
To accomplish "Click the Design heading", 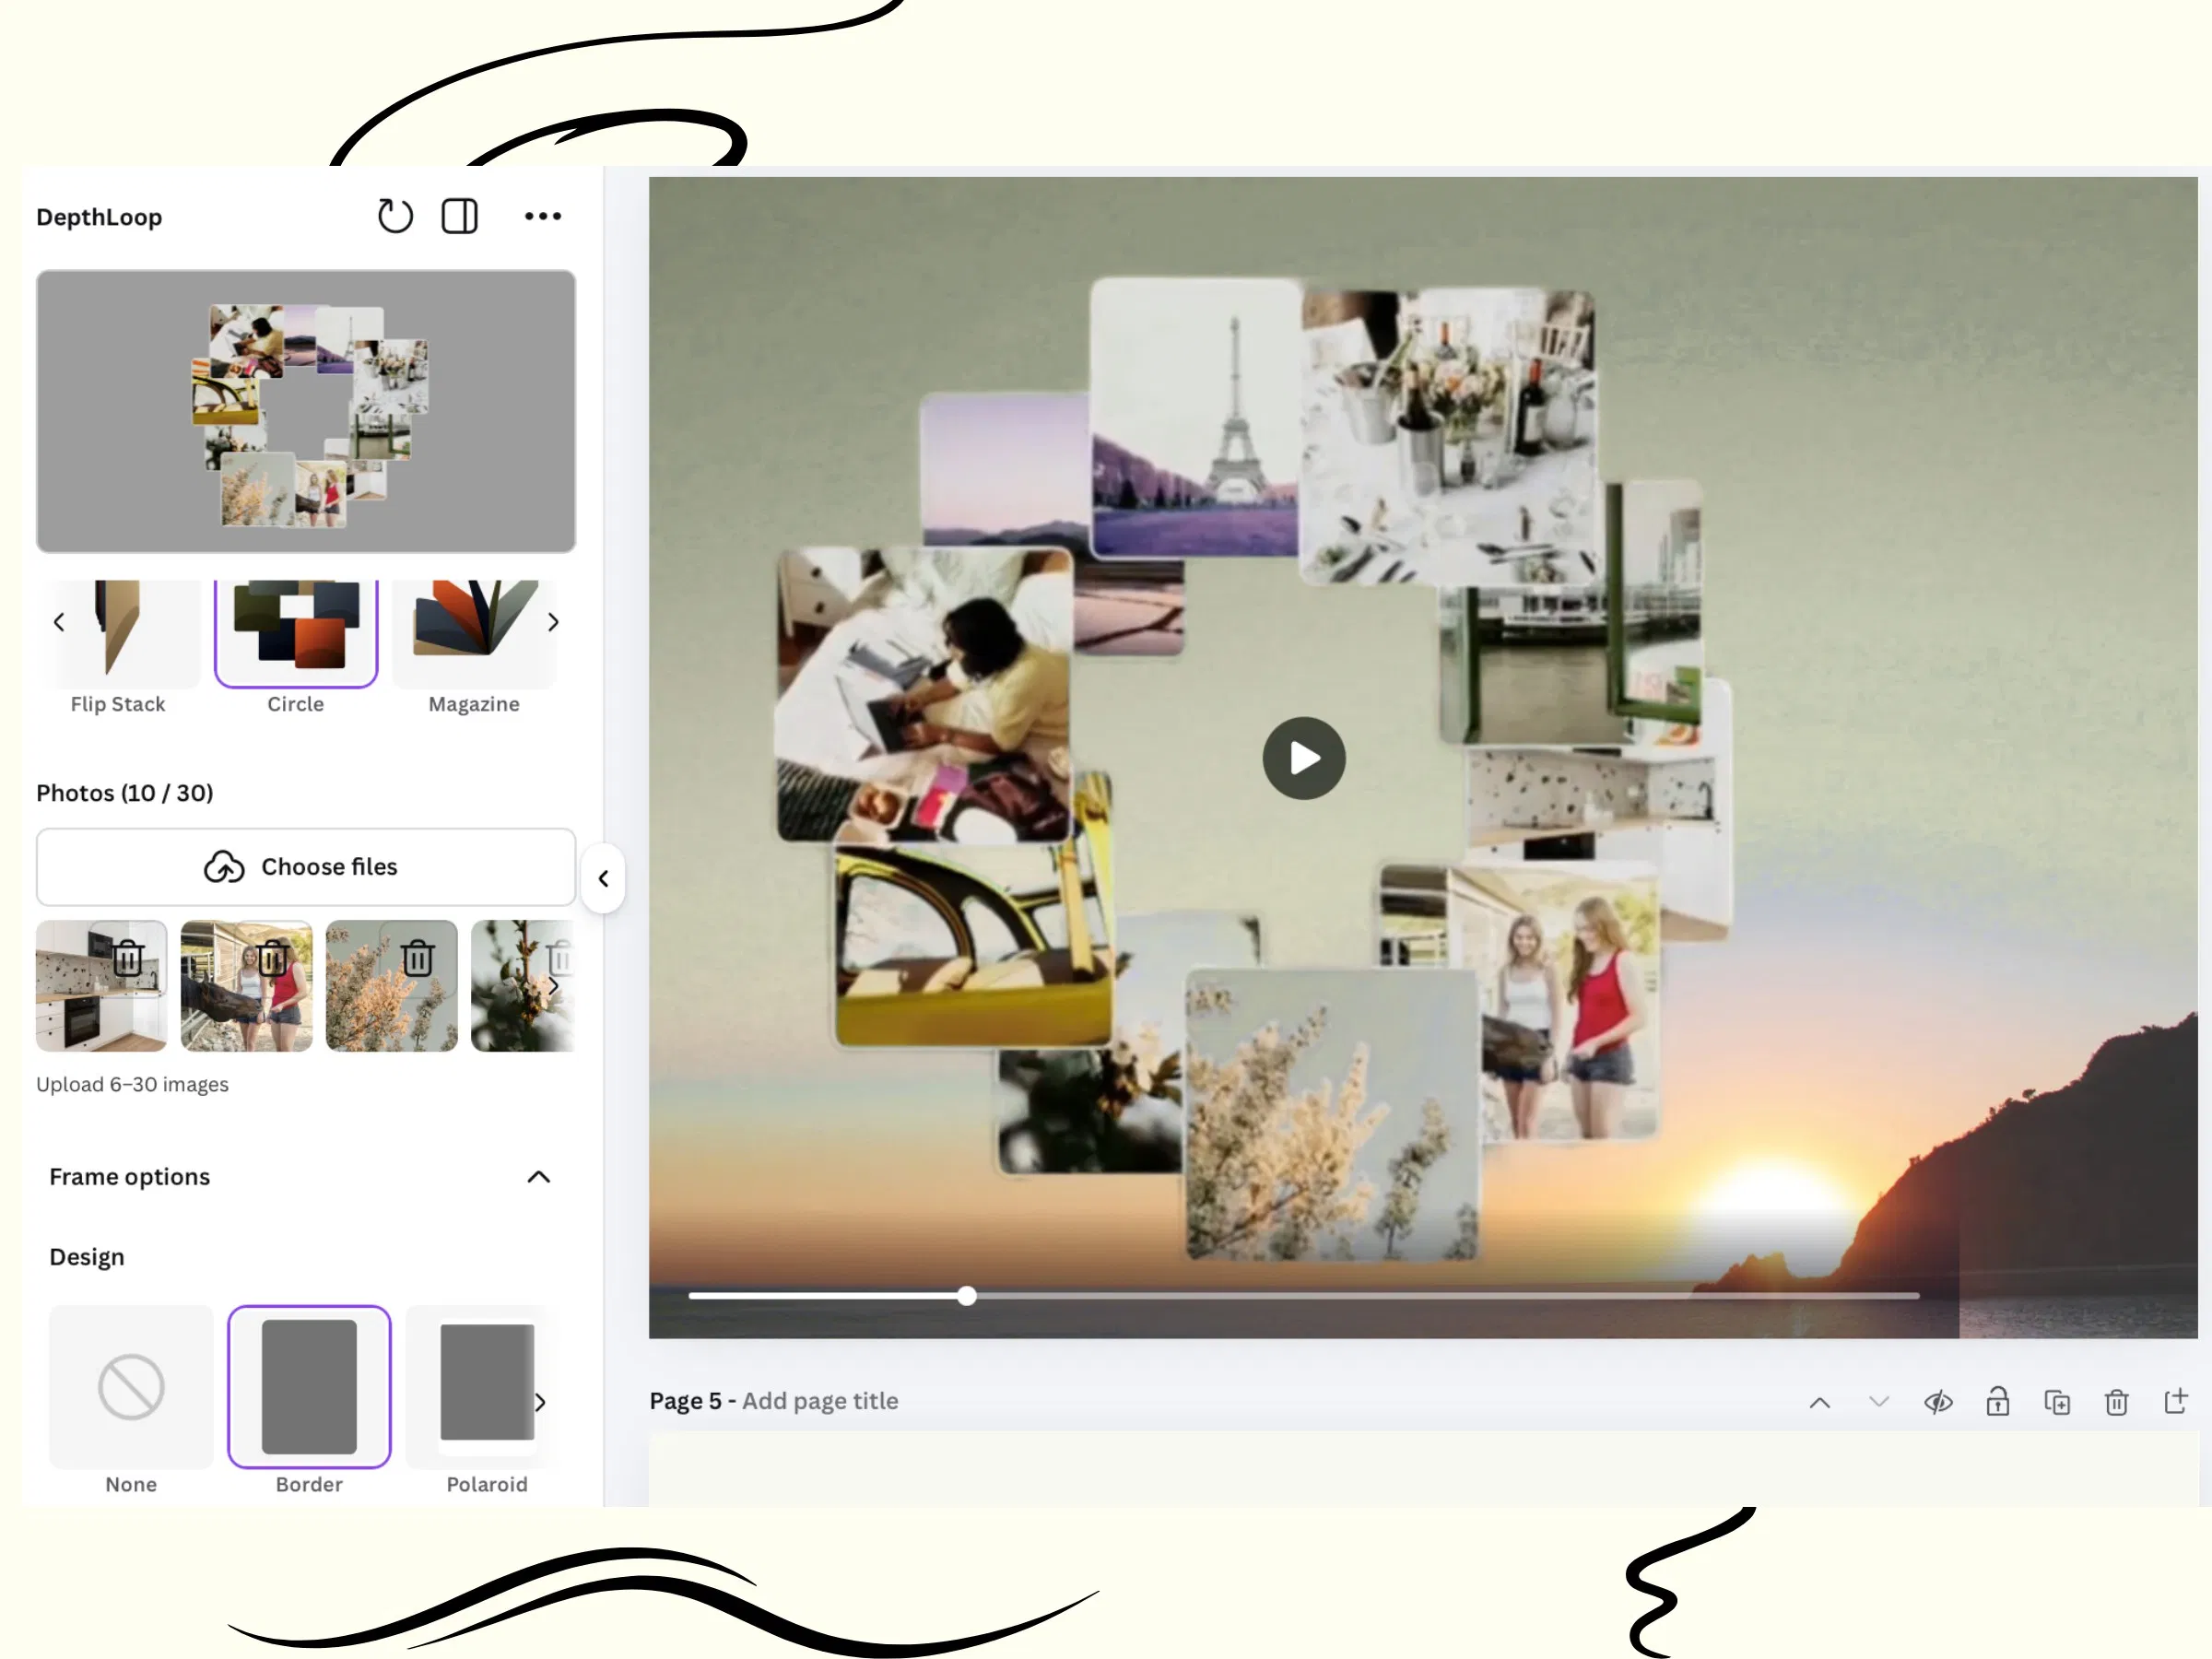I will tap(87, 1257).
